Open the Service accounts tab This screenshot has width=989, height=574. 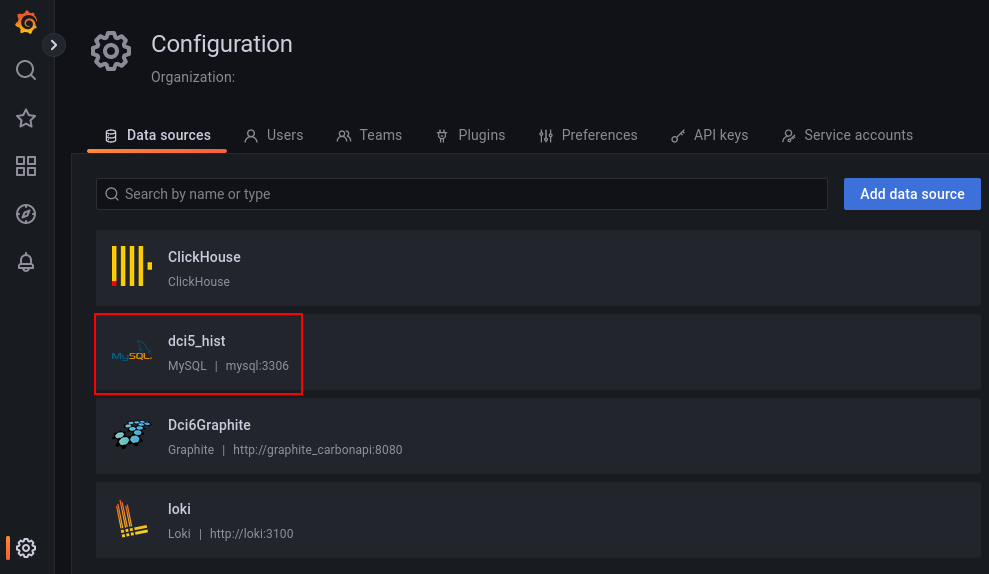click(x=847, y=135)
